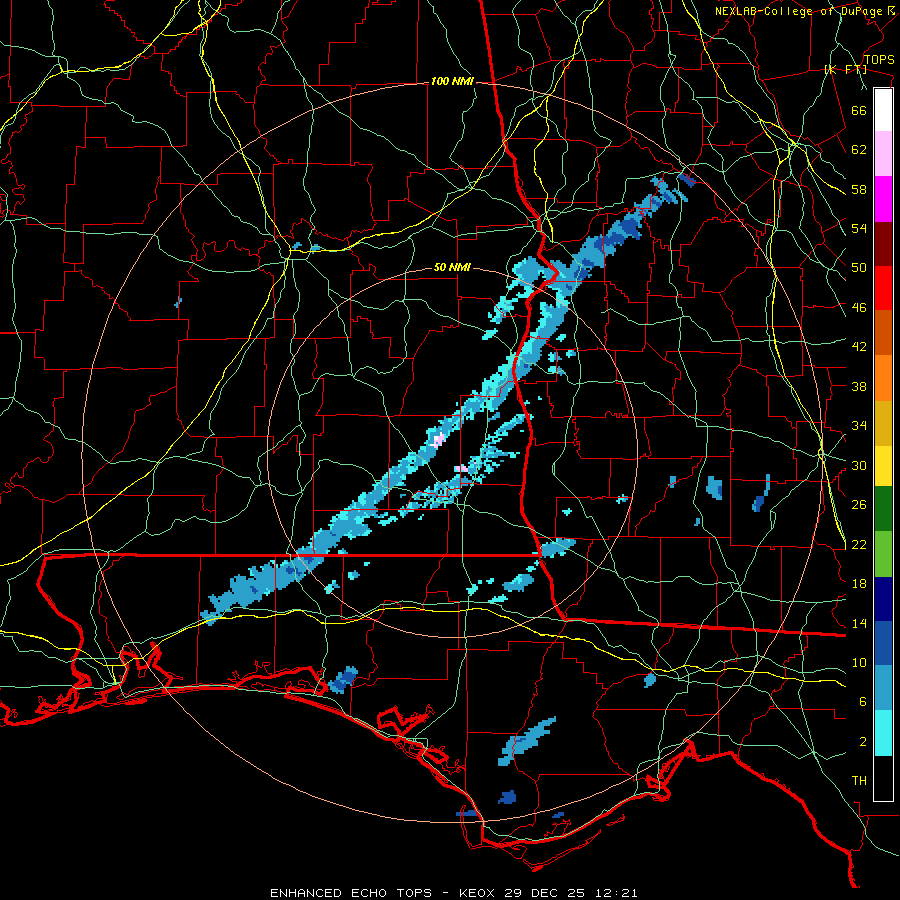
Task: Pick the bright red legend swatch
Action: pyautogui.click(x=883, y=288)
